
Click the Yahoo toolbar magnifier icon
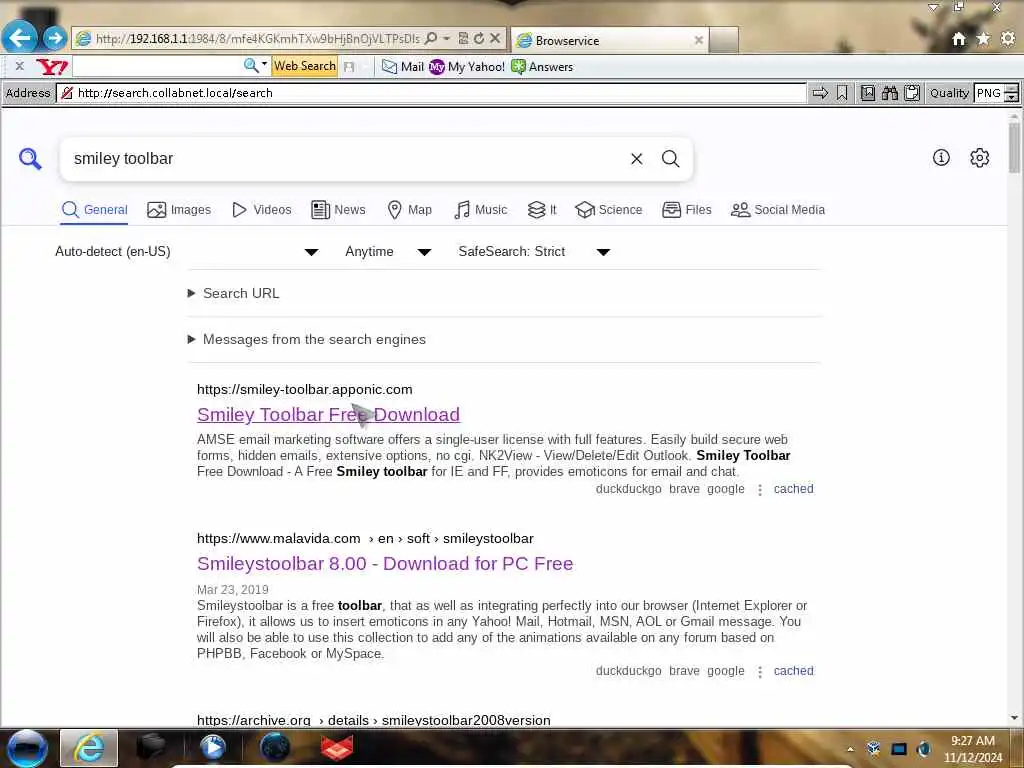250,65
